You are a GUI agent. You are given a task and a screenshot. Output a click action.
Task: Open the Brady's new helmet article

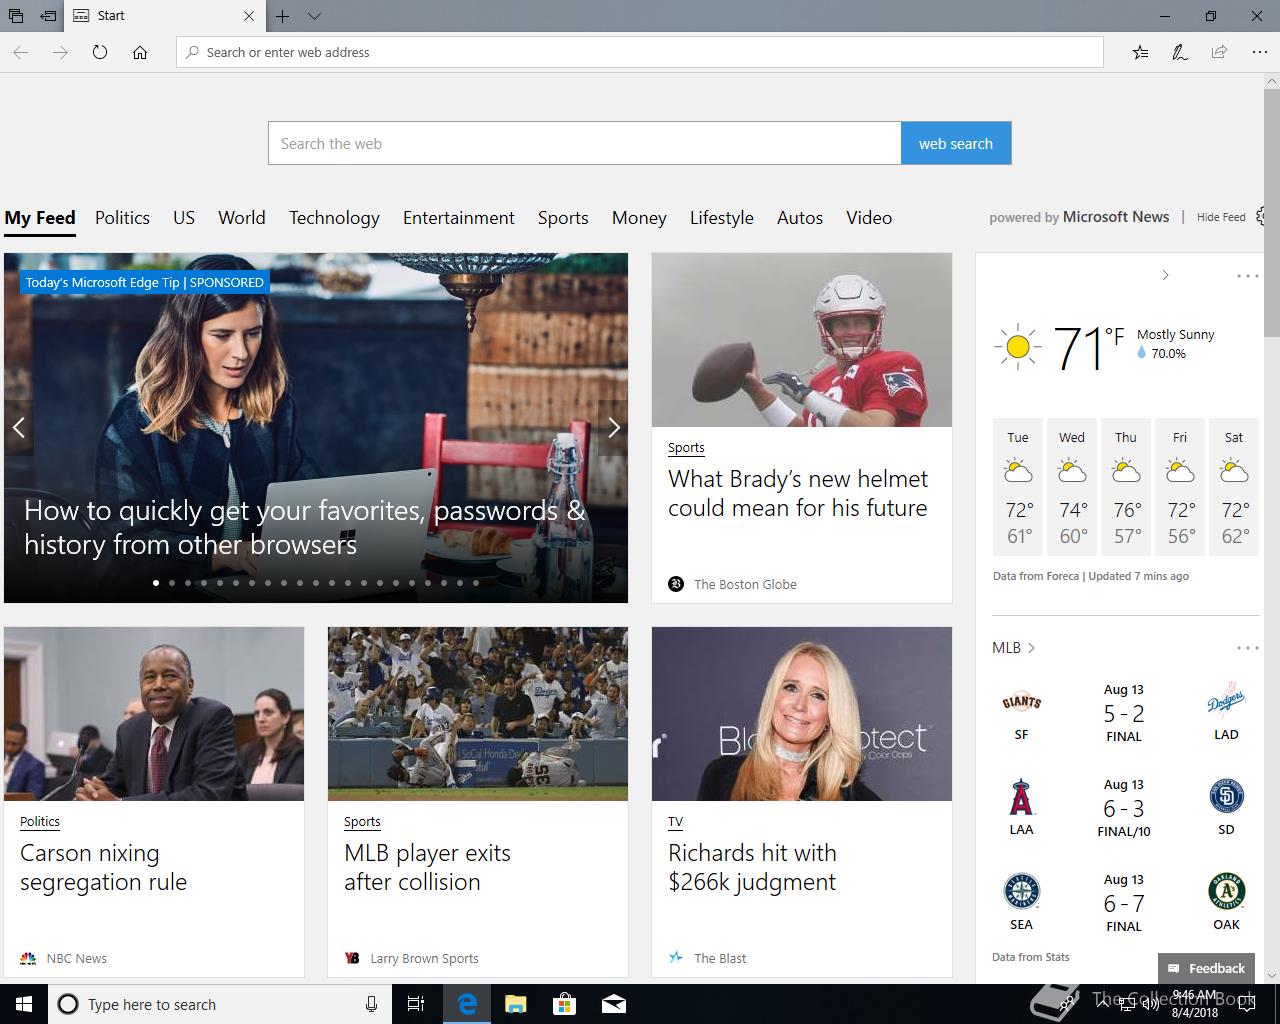point(798,493)
